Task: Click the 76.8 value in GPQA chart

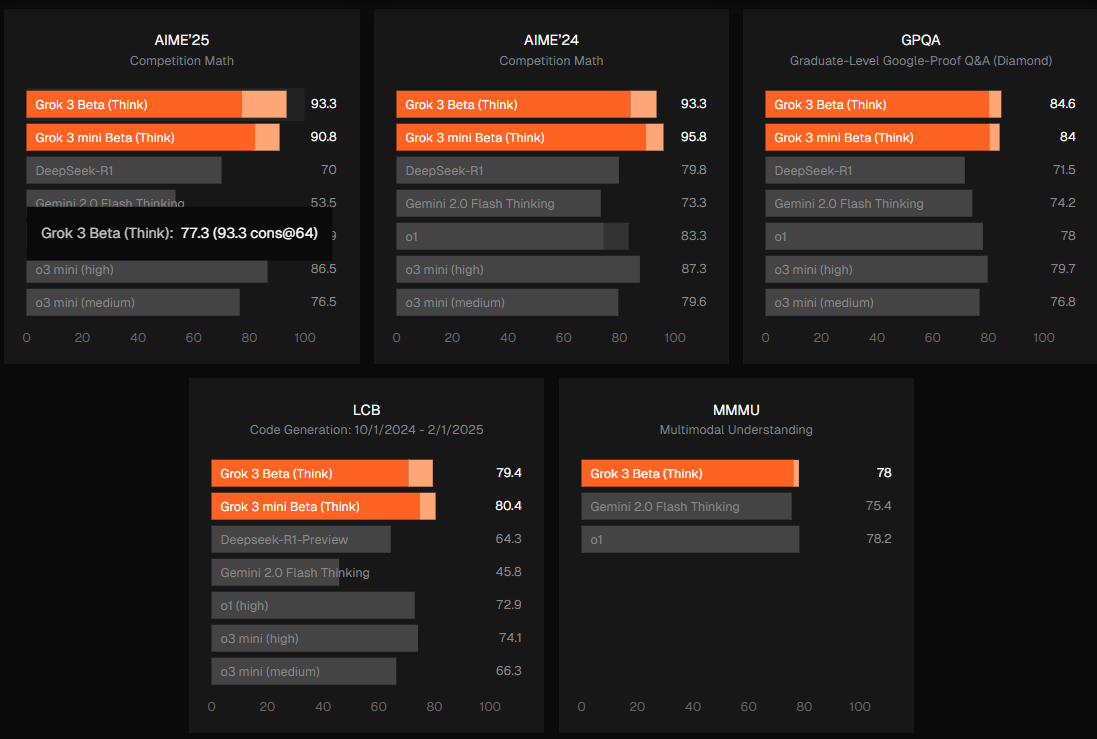Action: click(x=1063, y=302)
